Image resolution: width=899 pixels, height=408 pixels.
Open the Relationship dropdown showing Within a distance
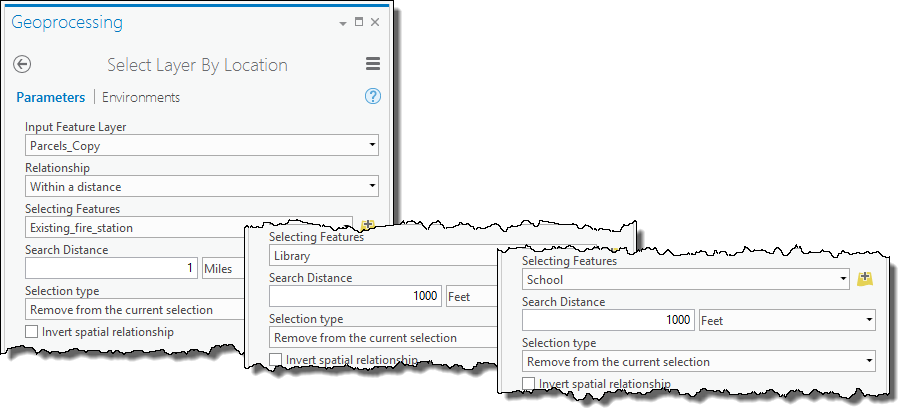pos(372,186)
